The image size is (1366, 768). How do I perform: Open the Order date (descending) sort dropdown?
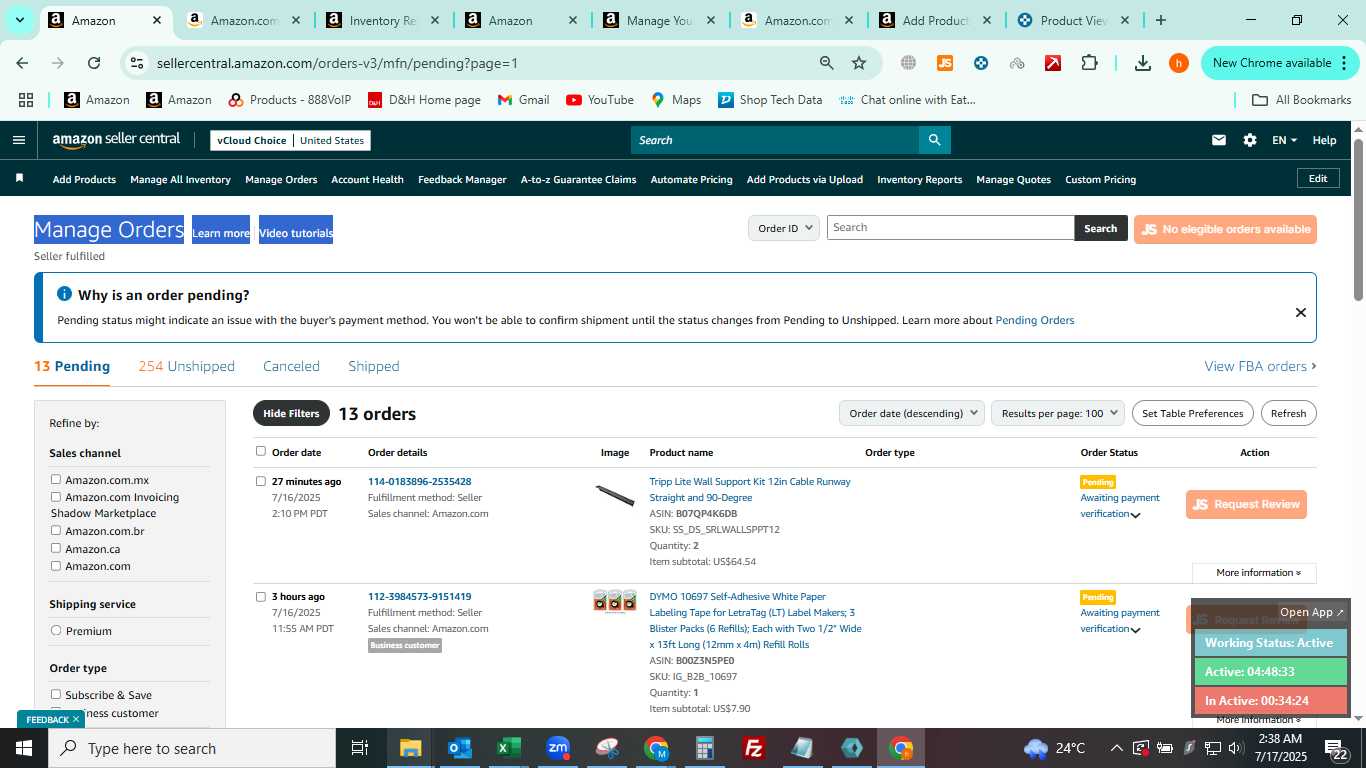pos(911,413)
